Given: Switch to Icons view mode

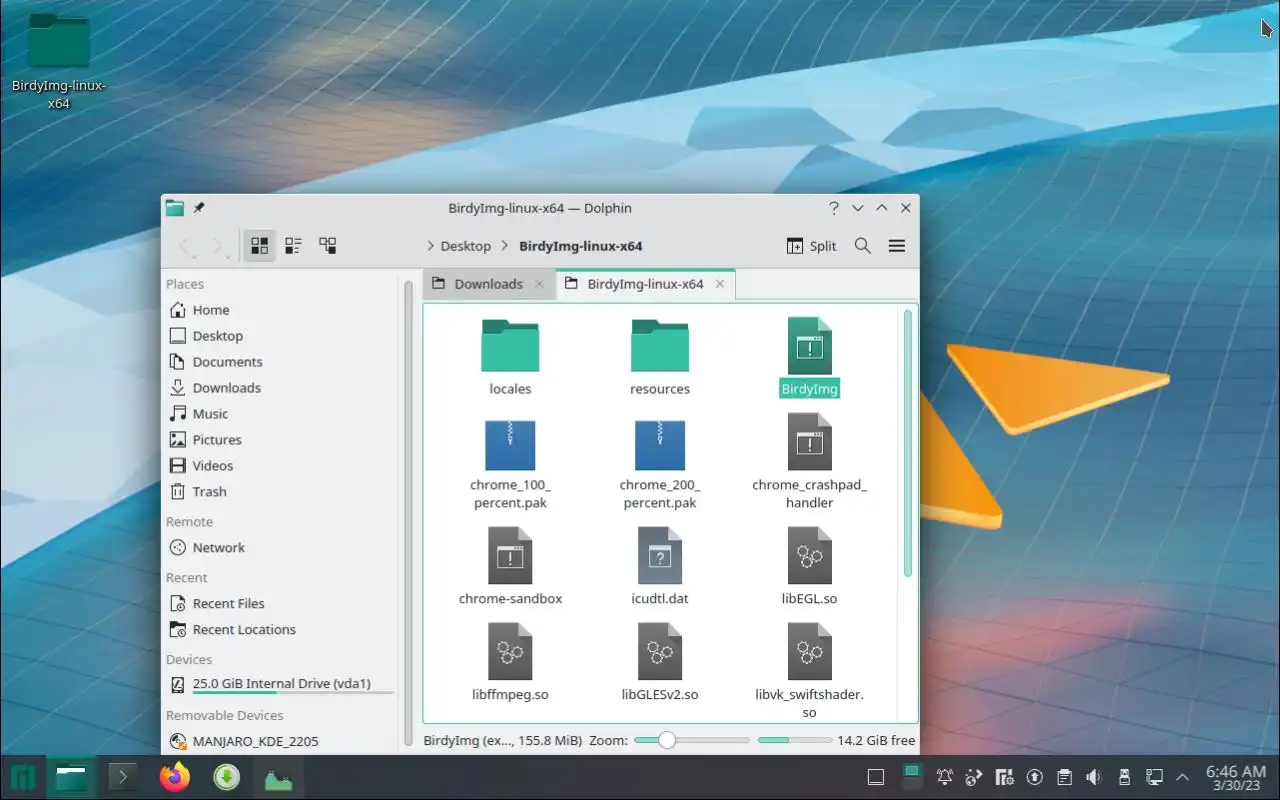Looking at the screenshot, I should (x=260, y=245).
